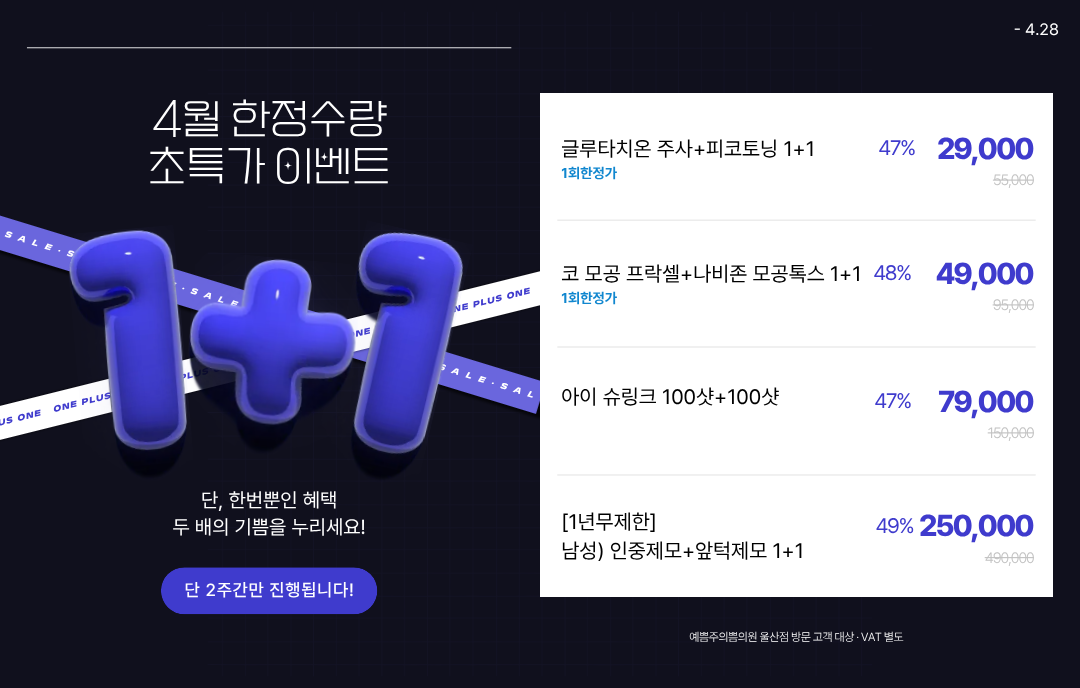Click the '4월 한정수량 초특가 이벤트' headline
Viewport: 1080px width, 688px height.
[x=269, y=142]
